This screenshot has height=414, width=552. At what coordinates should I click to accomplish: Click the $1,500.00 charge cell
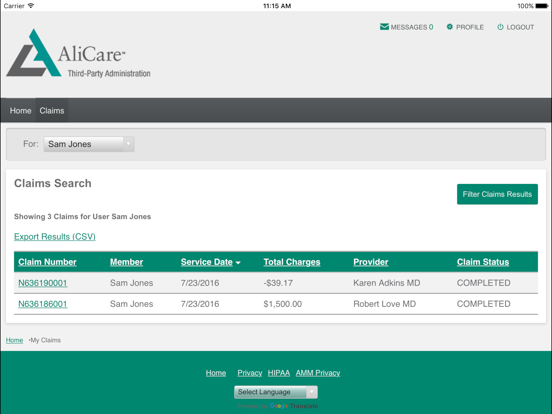283,304
